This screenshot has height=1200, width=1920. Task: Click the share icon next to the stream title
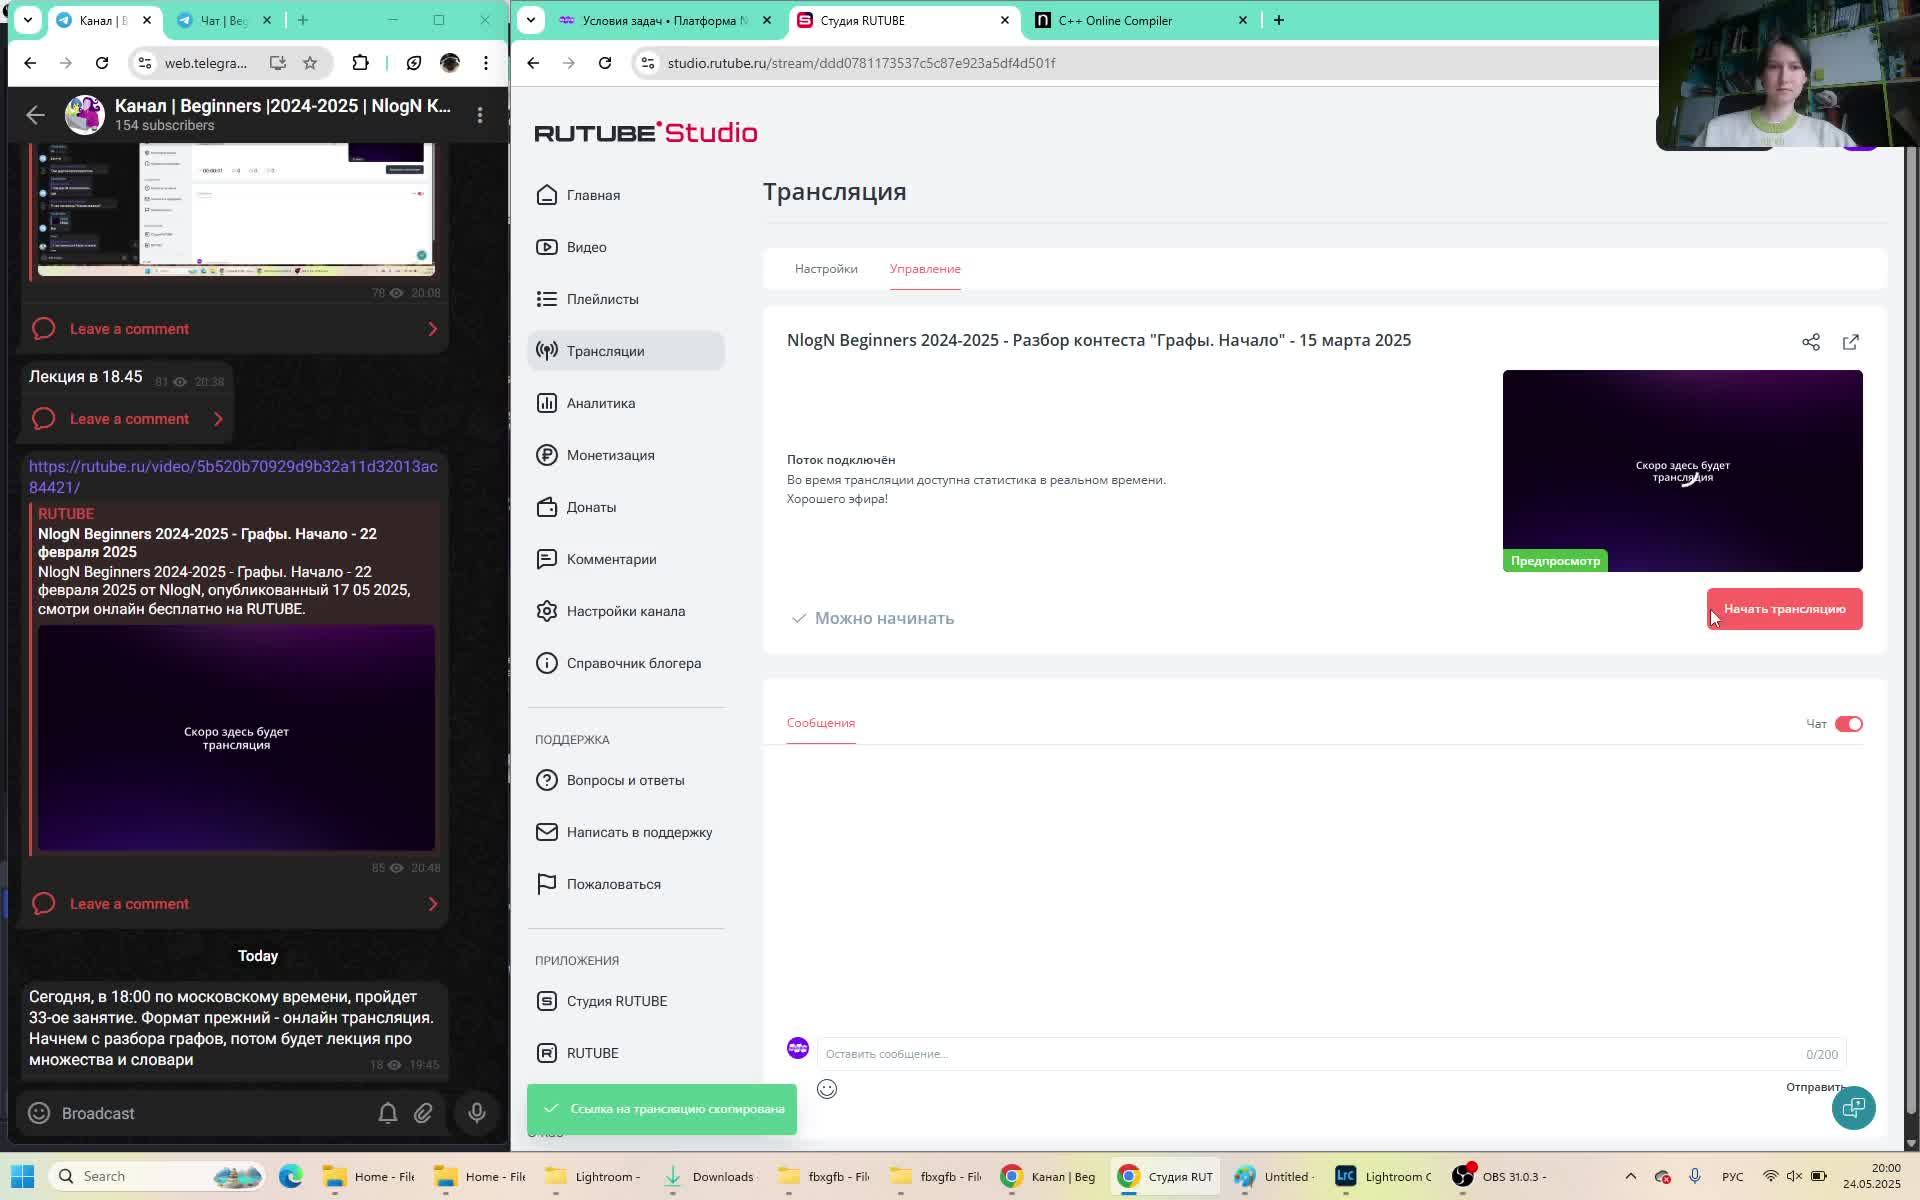(x=1810, y=342)
